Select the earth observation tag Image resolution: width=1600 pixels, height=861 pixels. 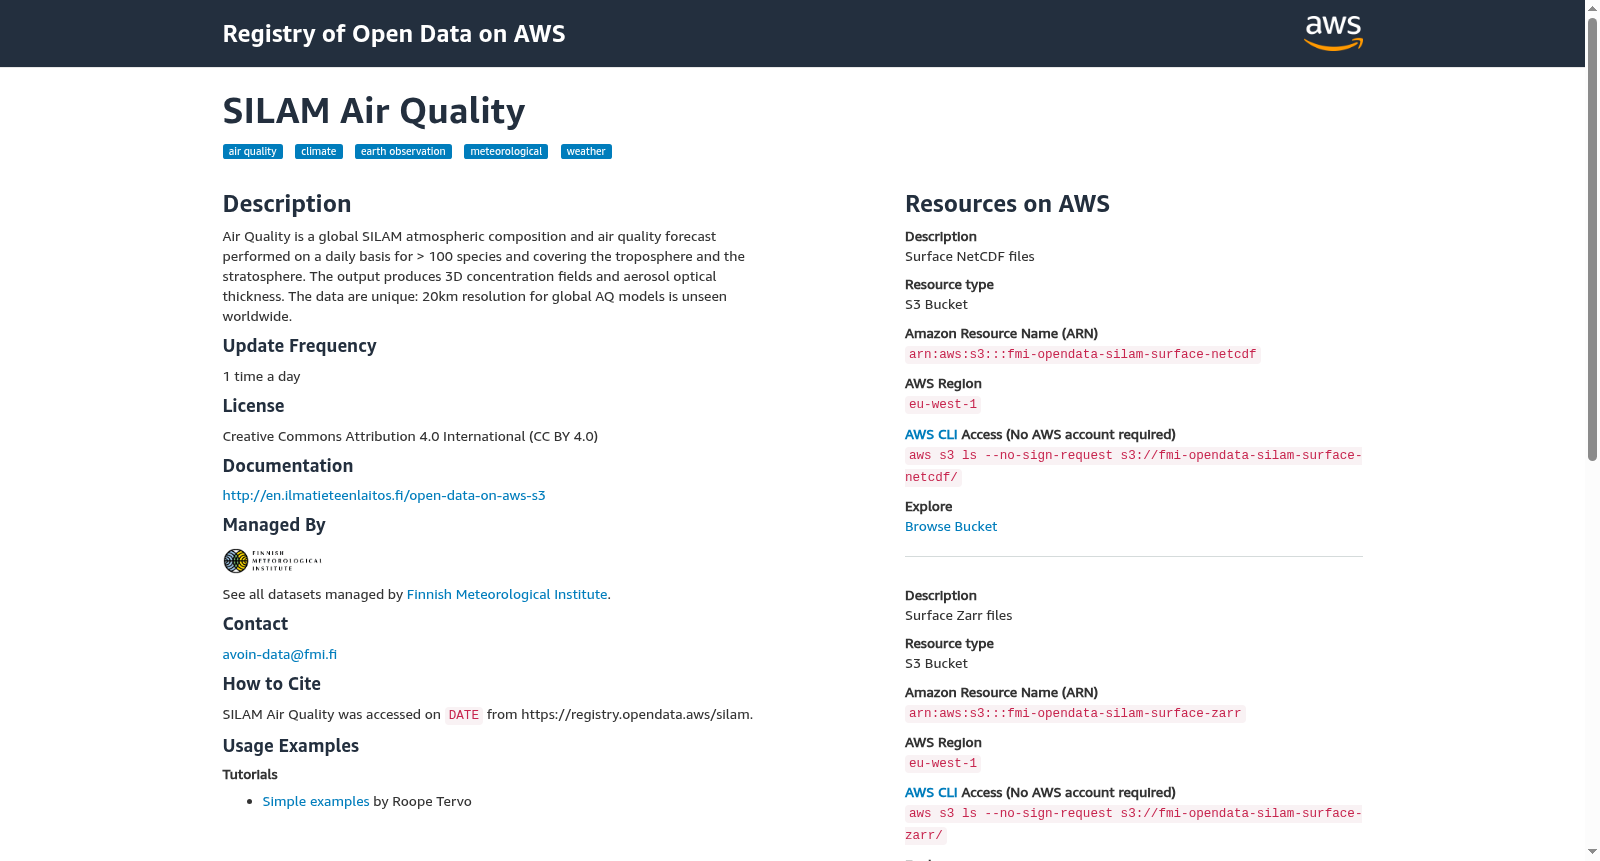(403, 152)
